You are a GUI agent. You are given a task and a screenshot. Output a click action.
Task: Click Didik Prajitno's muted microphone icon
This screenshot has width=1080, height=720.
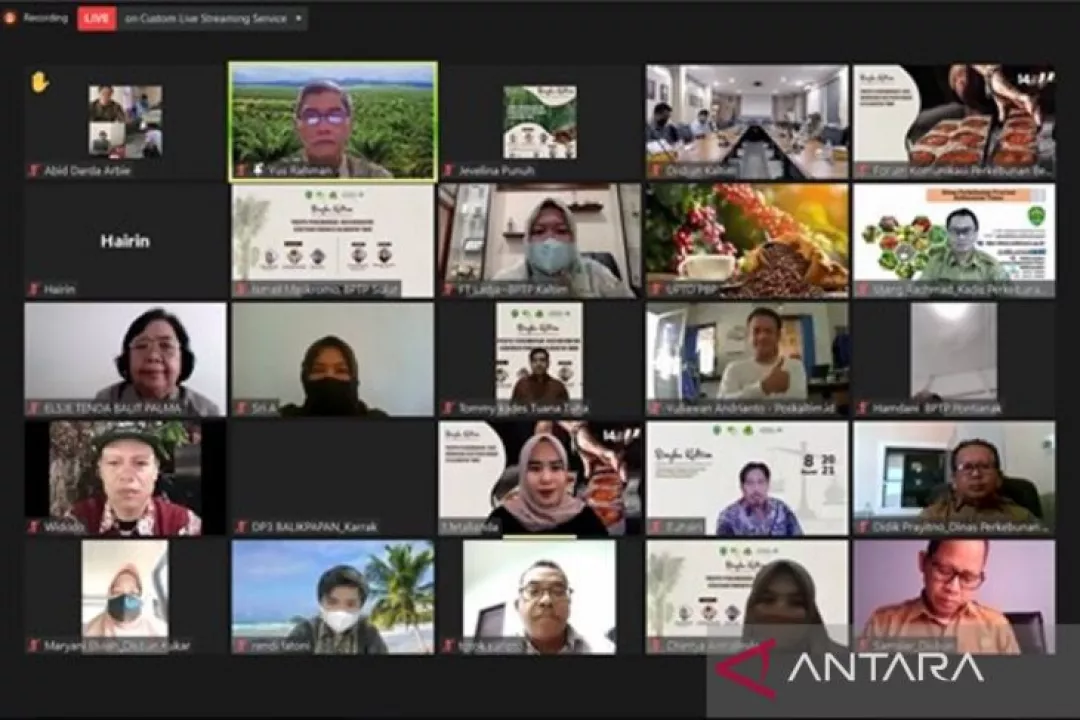[x=863, y=527]
